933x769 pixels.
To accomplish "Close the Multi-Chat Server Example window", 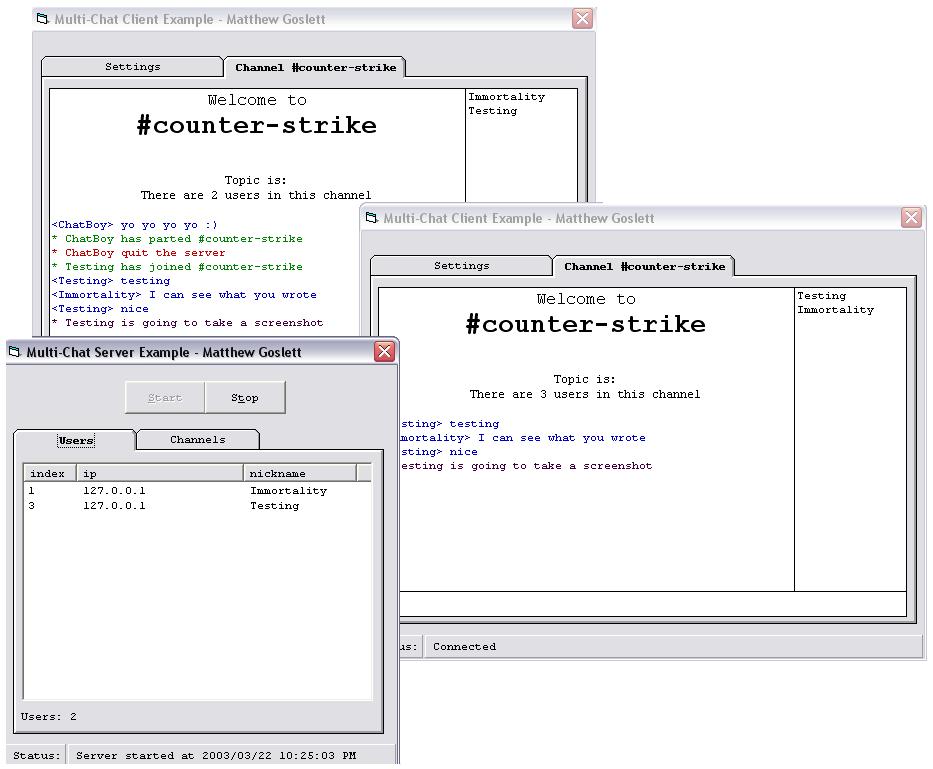I will [x=384, y=351].
